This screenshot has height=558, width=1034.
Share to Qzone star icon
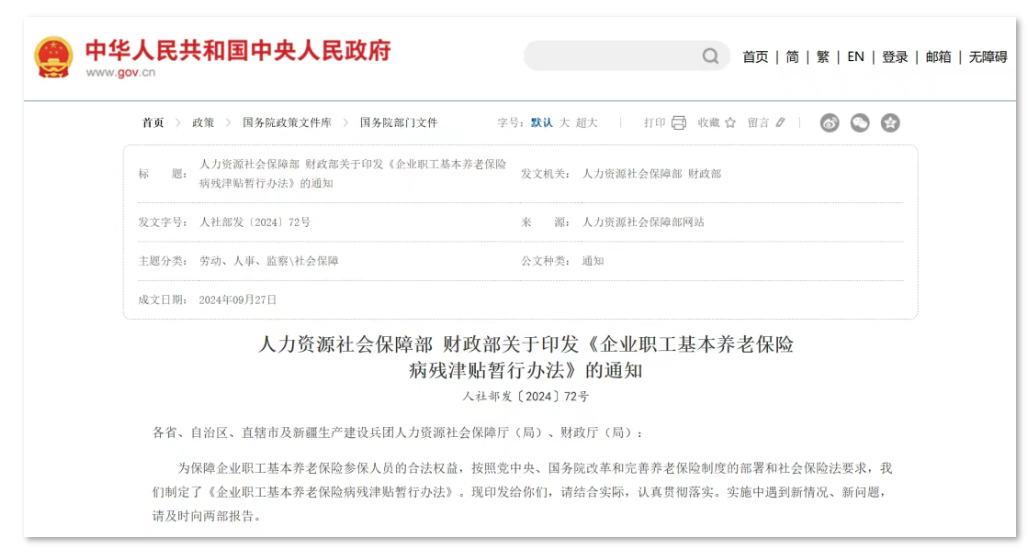(890, 123)
